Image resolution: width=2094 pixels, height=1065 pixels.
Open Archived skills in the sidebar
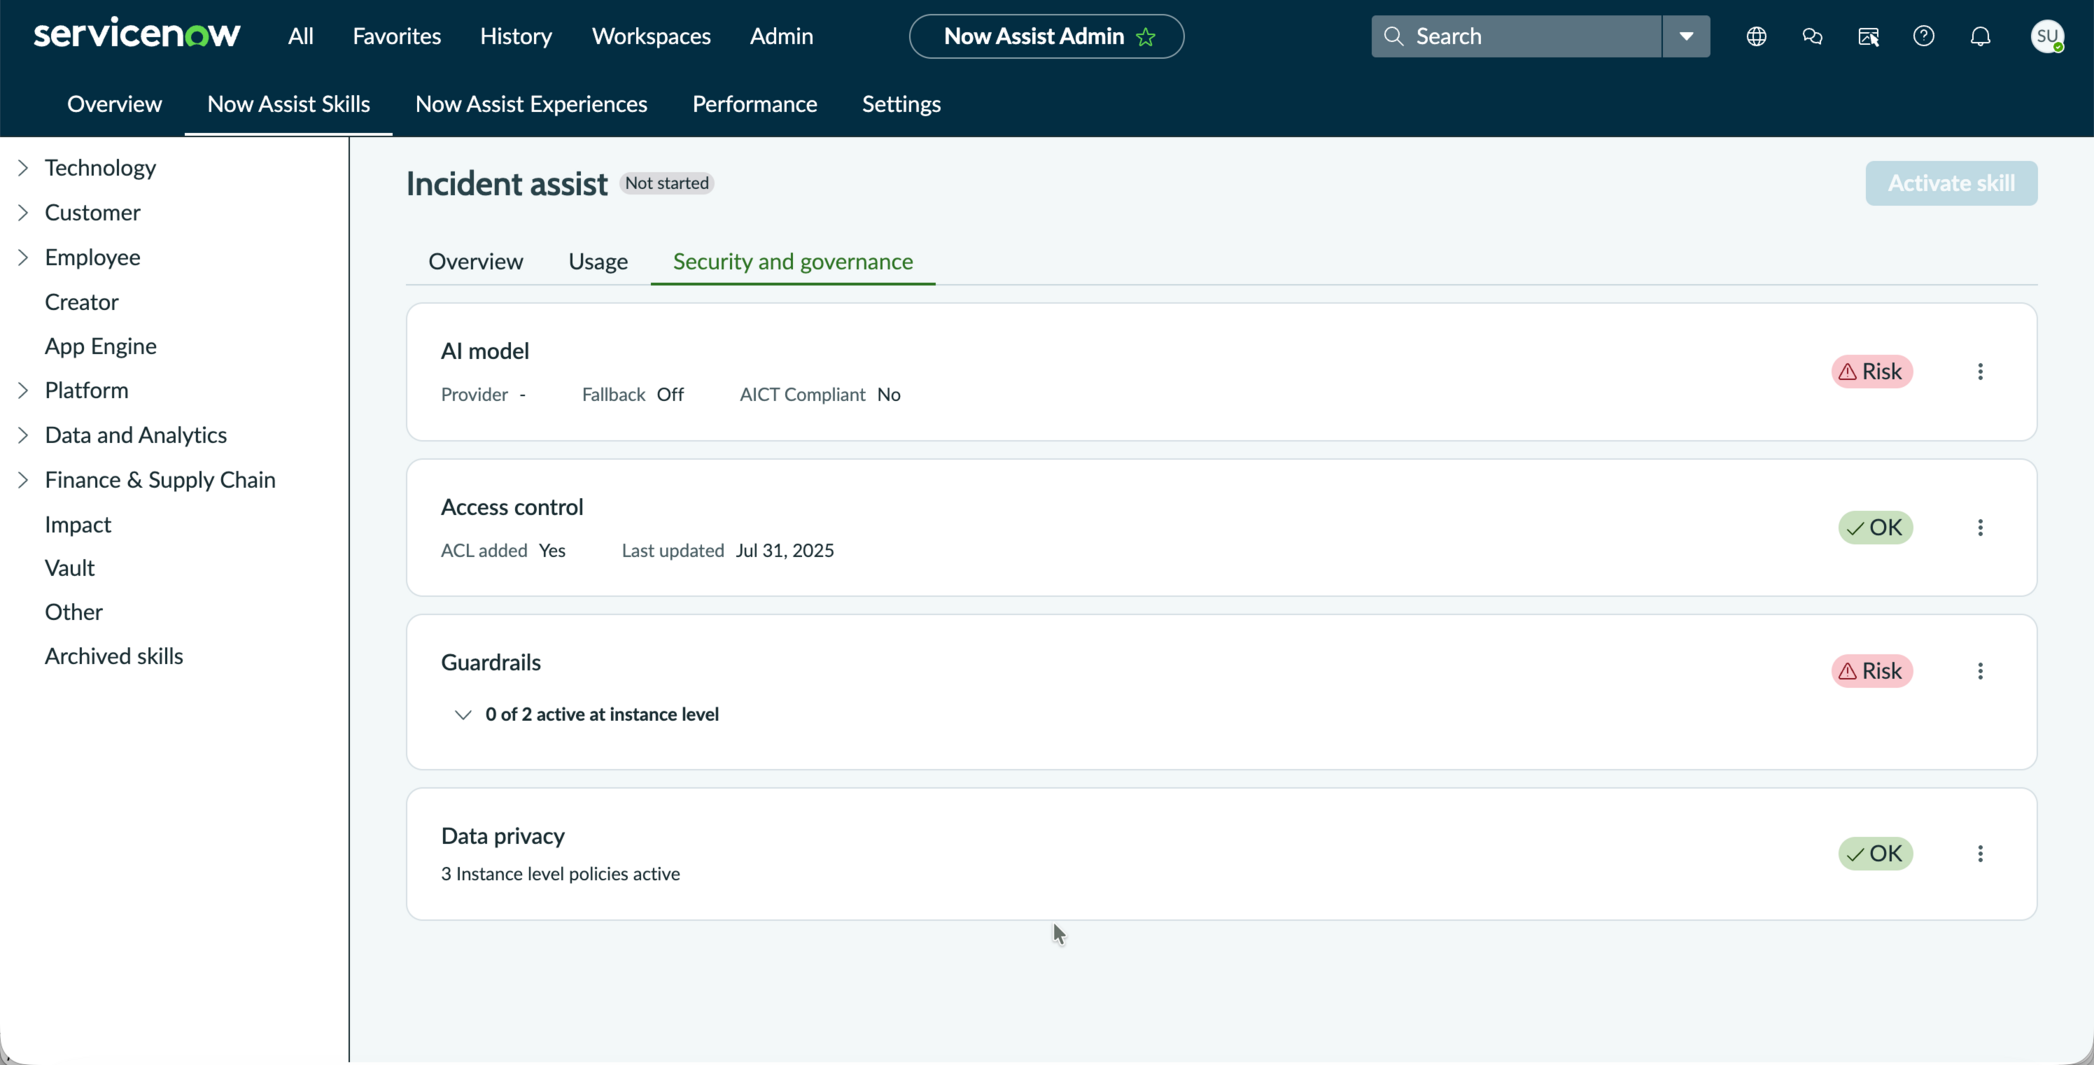pyautogui.click(x=113, y=656)
